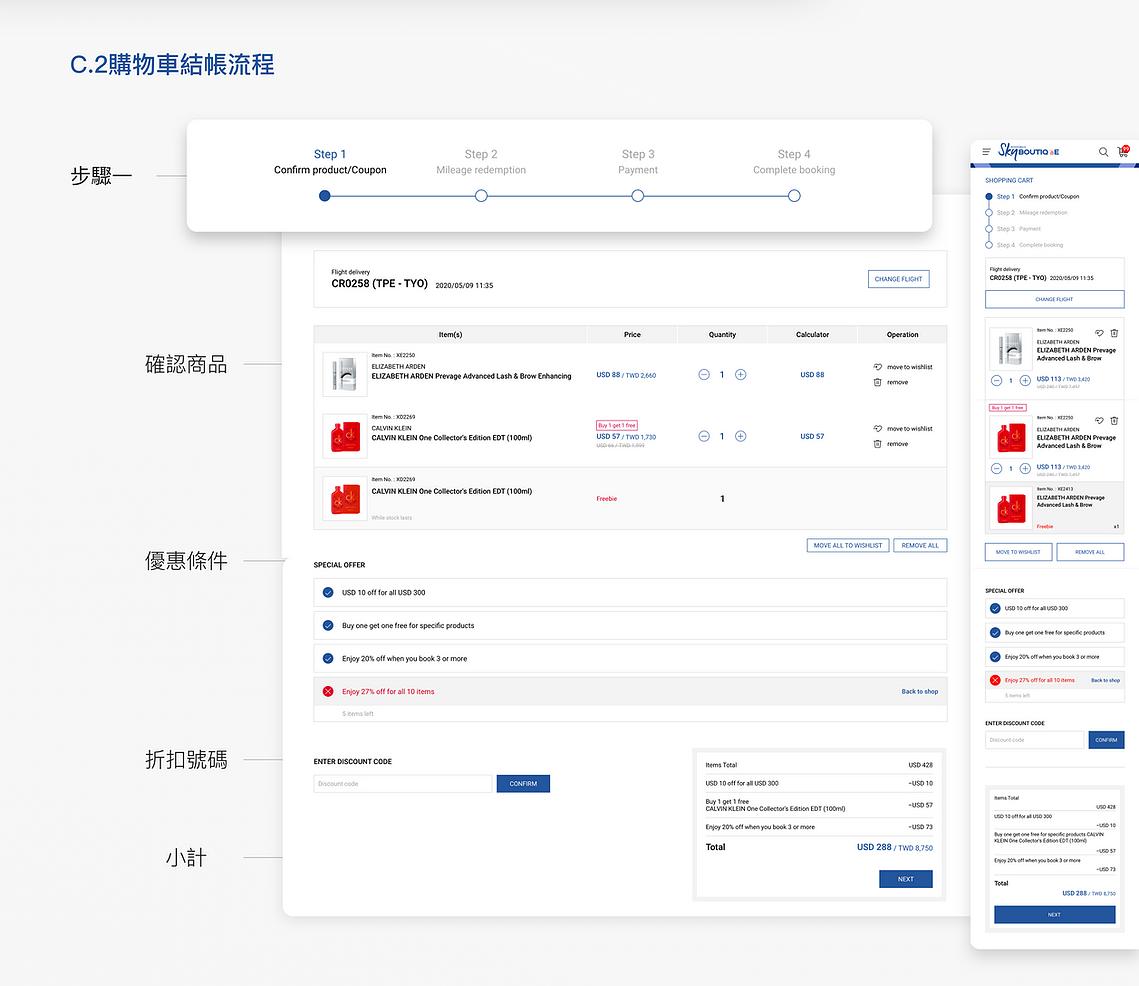Click Elizabeth Arden Prevage thumbnail in desktop table

(x=344, y=374)
